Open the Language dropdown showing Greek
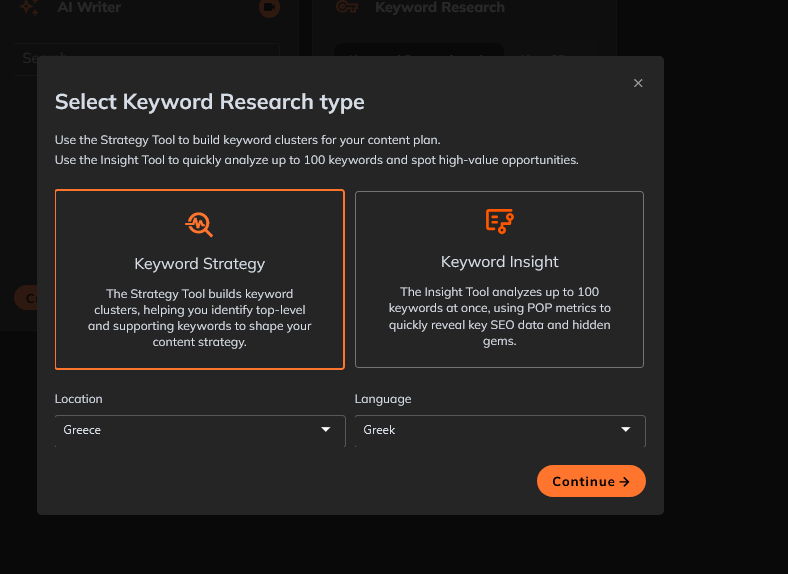788x574 pixels. click(x=500, y=430)
